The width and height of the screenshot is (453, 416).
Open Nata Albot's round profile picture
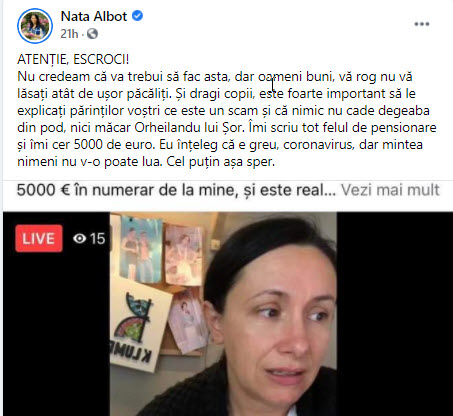pos(35,26)
